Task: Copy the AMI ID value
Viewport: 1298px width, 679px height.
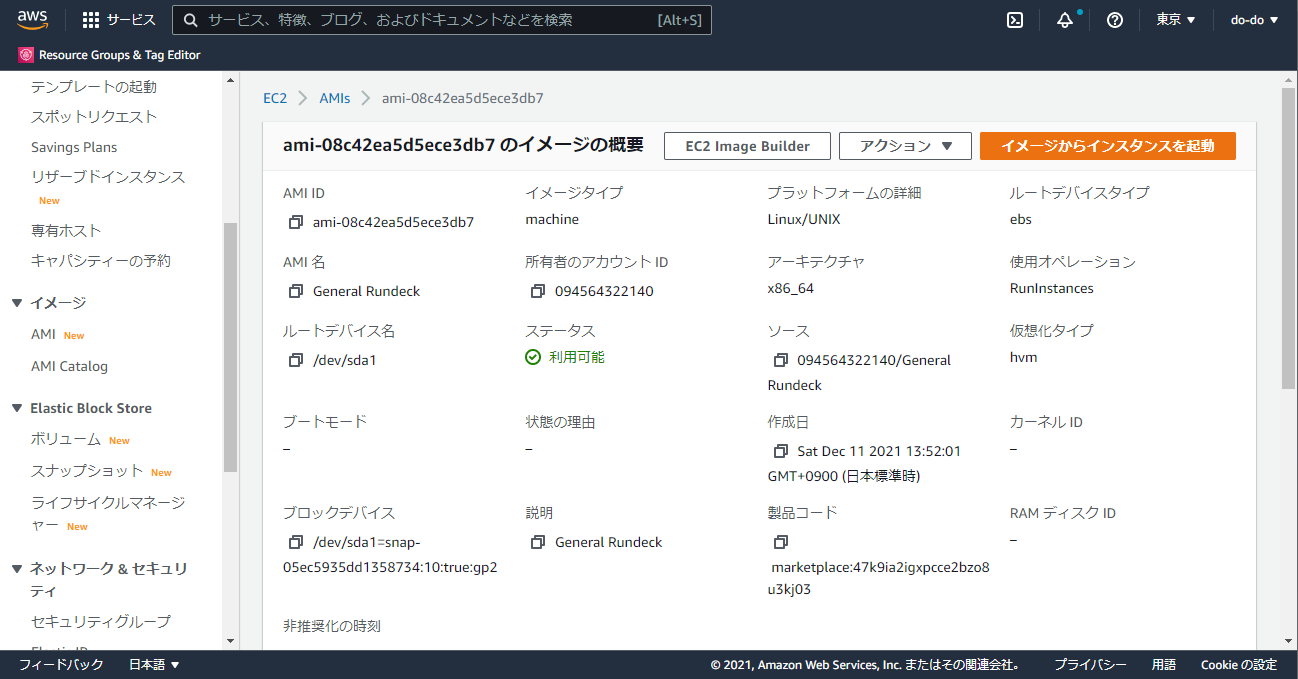Action: (295, 222)
